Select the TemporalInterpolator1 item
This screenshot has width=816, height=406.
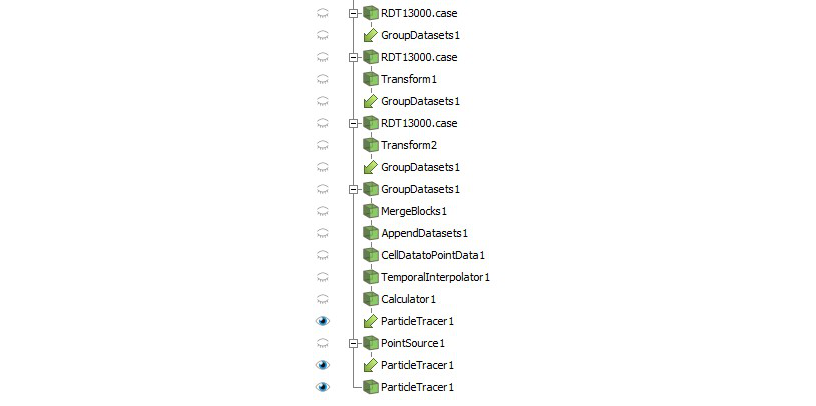click(x=436, y=277)
